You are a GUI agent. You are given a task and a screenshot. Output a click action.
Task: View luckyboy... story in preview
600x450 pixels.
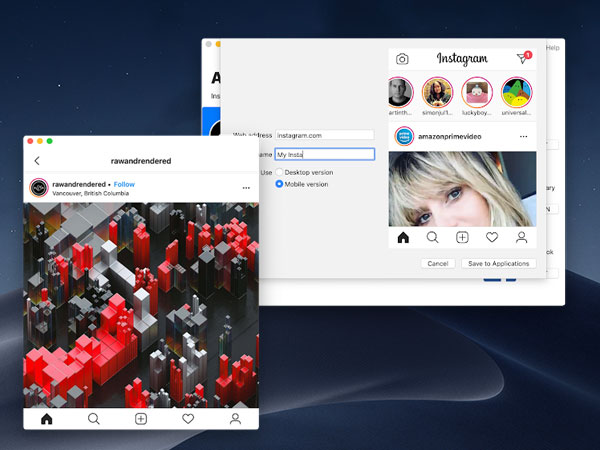tap(477, 92)
